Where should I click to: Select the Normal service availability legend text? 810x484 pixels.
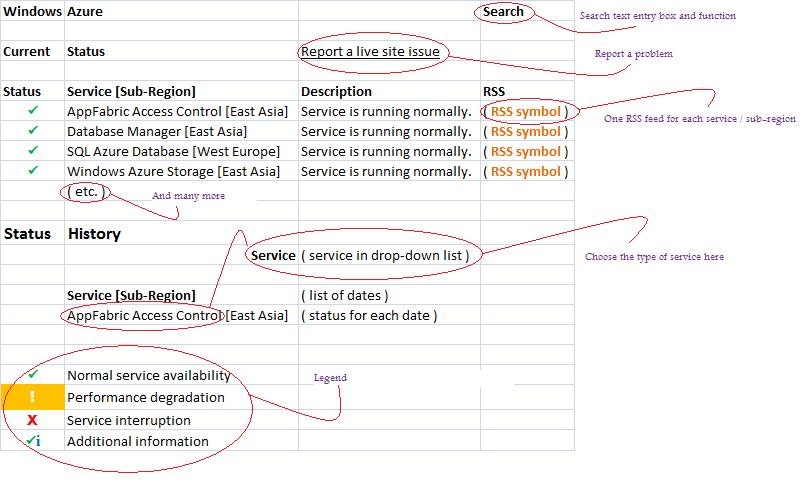coord(149,376)
